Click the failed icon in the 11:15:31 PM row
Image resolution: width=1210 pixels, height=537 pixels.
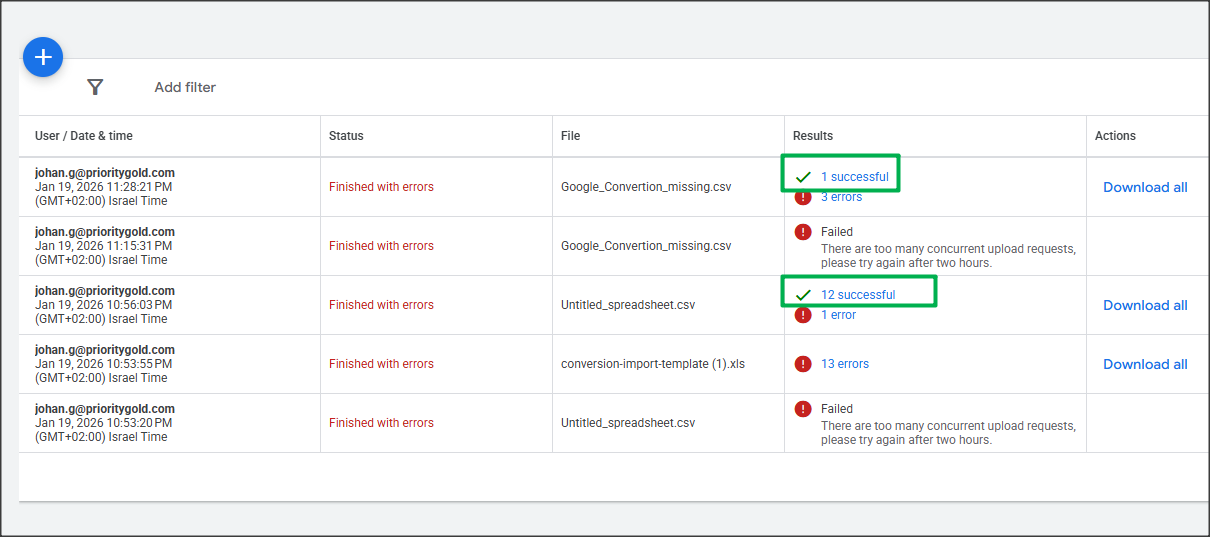click(802, 232)
